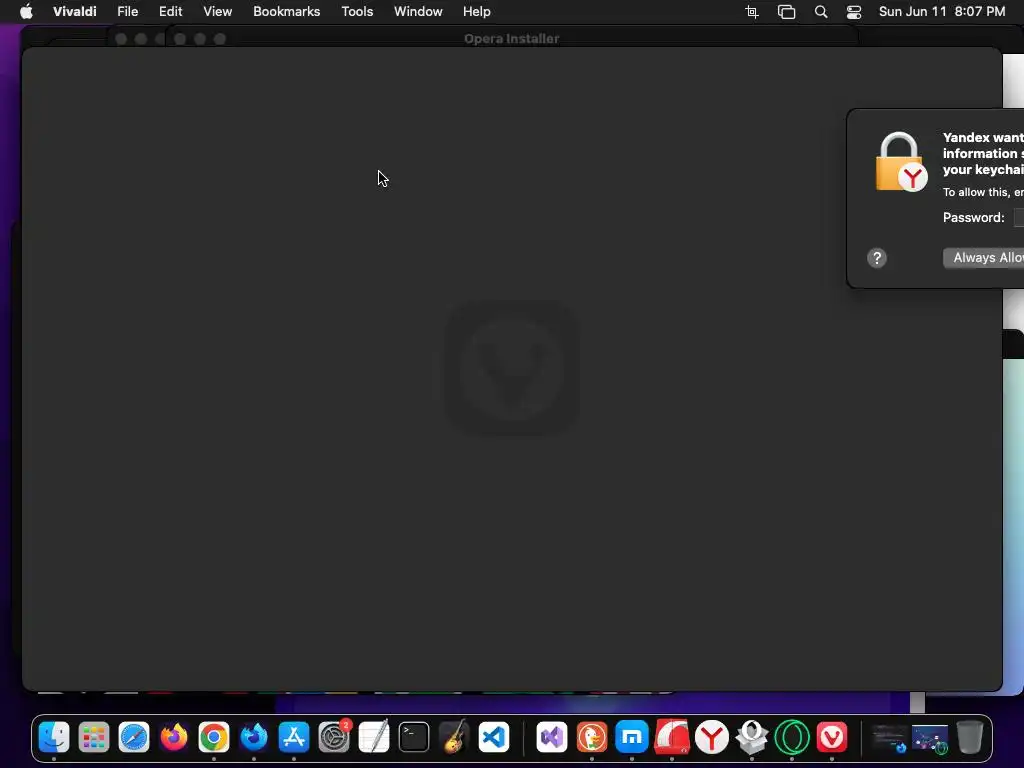Launch TextEdit from the dock
Screen dimensions: 1024x768
tap(374, 737)
